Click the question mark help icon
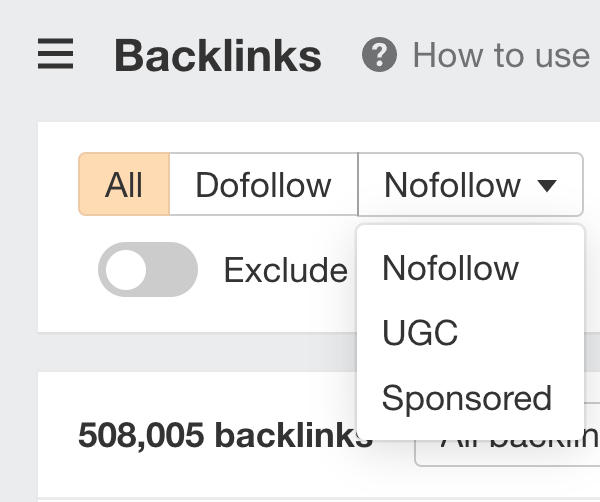The width and height of the screenshot is (600, 502). click(x=379, y=55)
